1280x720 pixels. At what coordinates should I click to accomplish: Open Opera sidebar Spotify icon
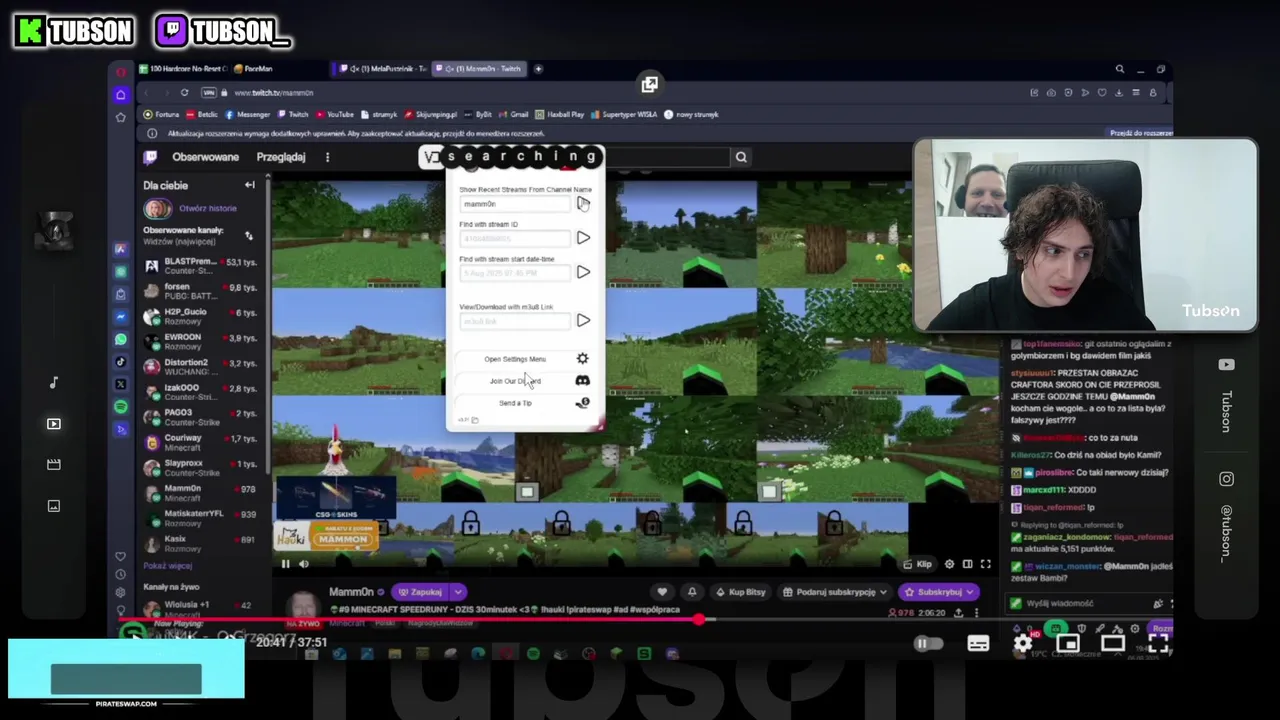click(121, 407)
